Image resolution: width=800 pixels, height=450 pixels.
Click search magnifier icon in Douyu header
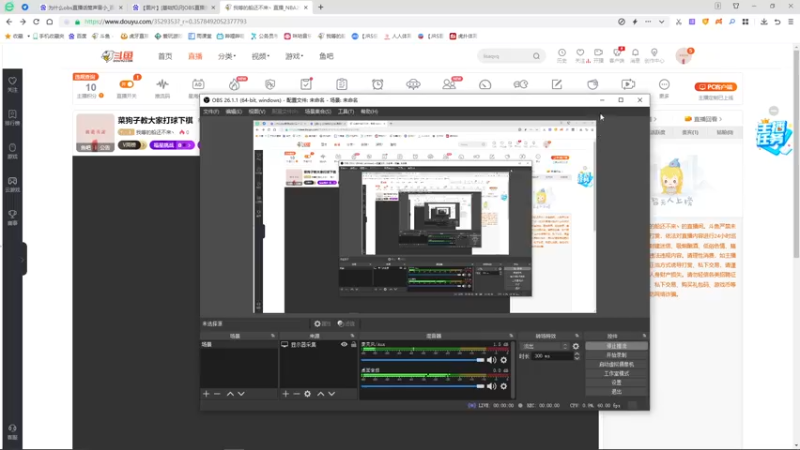(x=536, y=56)
